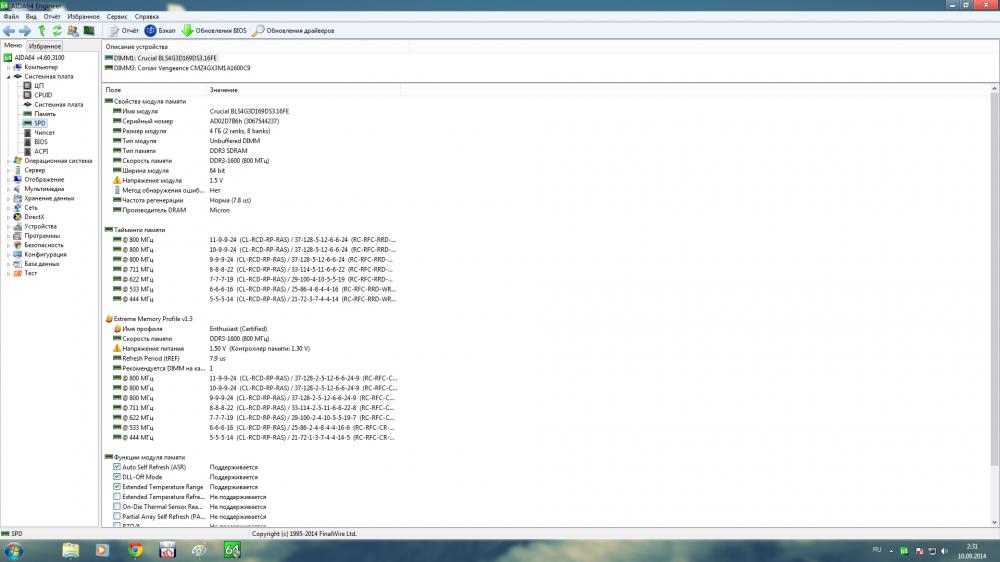This screenshot has height=562, width=1000.
Task: Select Память in the tree
Action: coord(45,114)
